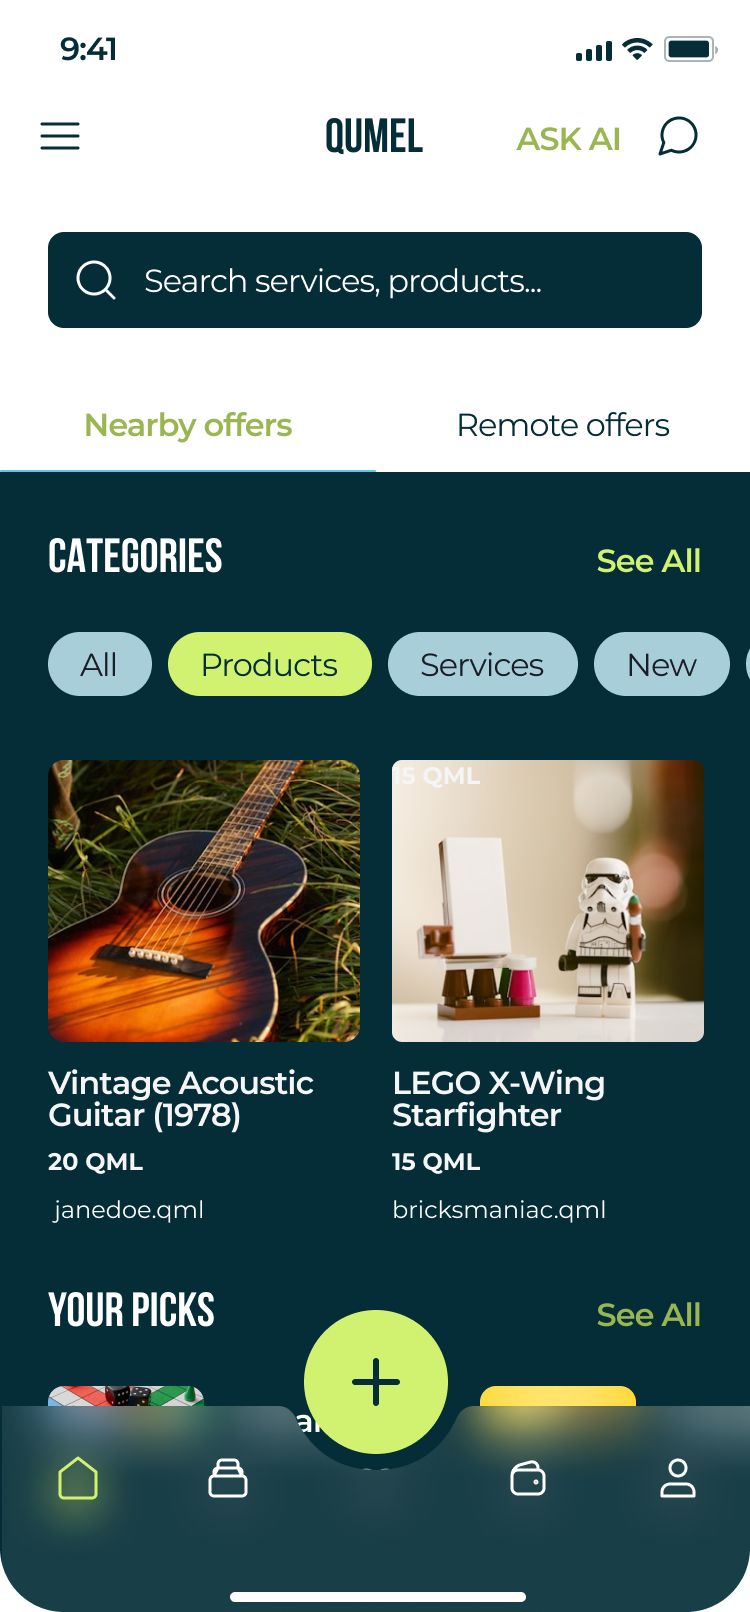This screenshot has height=1612, width=750.
Task: Open the profile icon in navigation
Action: point(678,1478)
